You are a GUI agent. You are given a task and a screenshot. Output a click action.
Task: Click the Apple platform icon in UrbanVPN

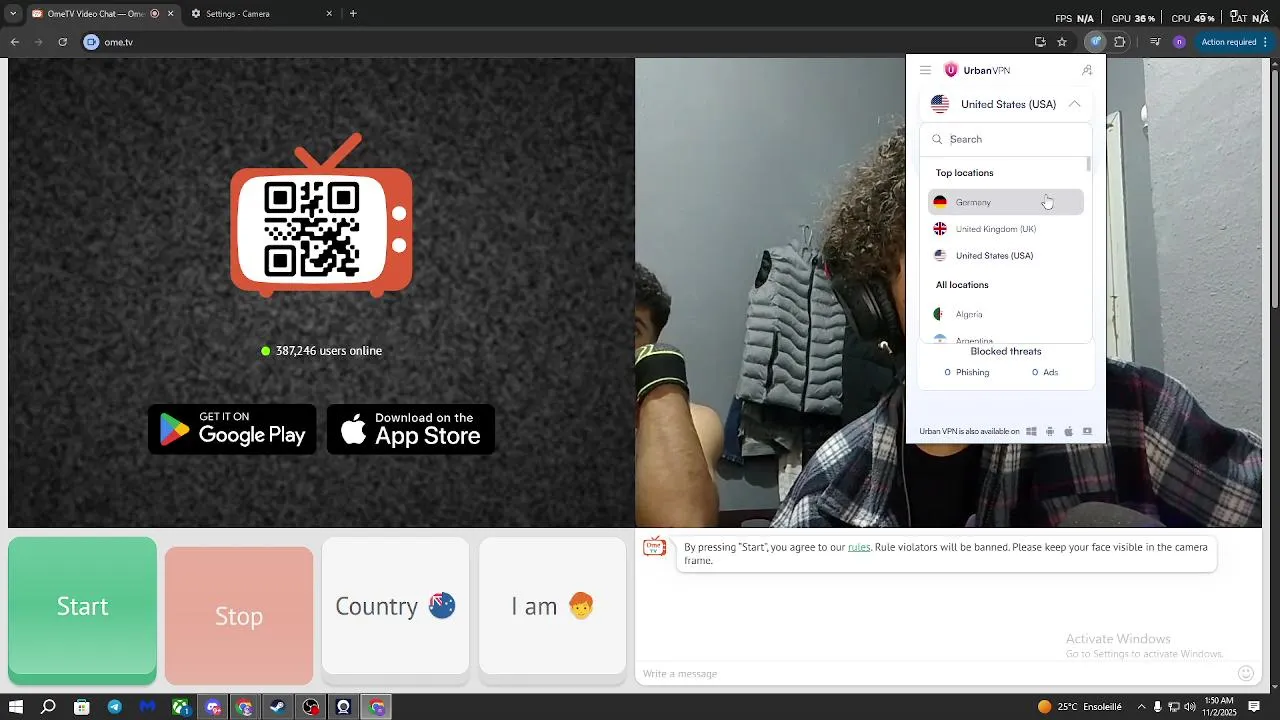pyautogui.click(x=1068, y=432)
